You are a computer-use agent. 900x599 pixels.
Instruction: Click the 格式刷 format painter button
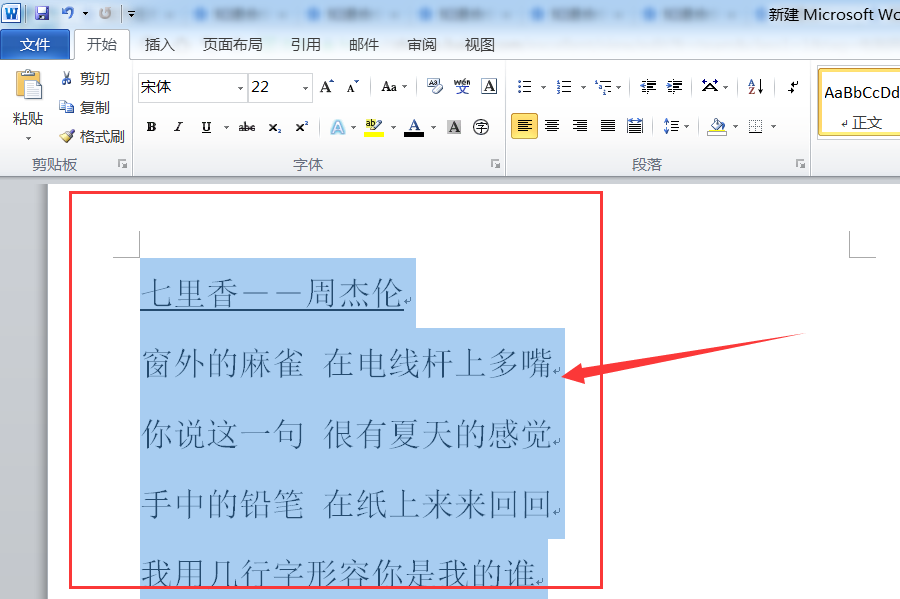coord(92,137)
